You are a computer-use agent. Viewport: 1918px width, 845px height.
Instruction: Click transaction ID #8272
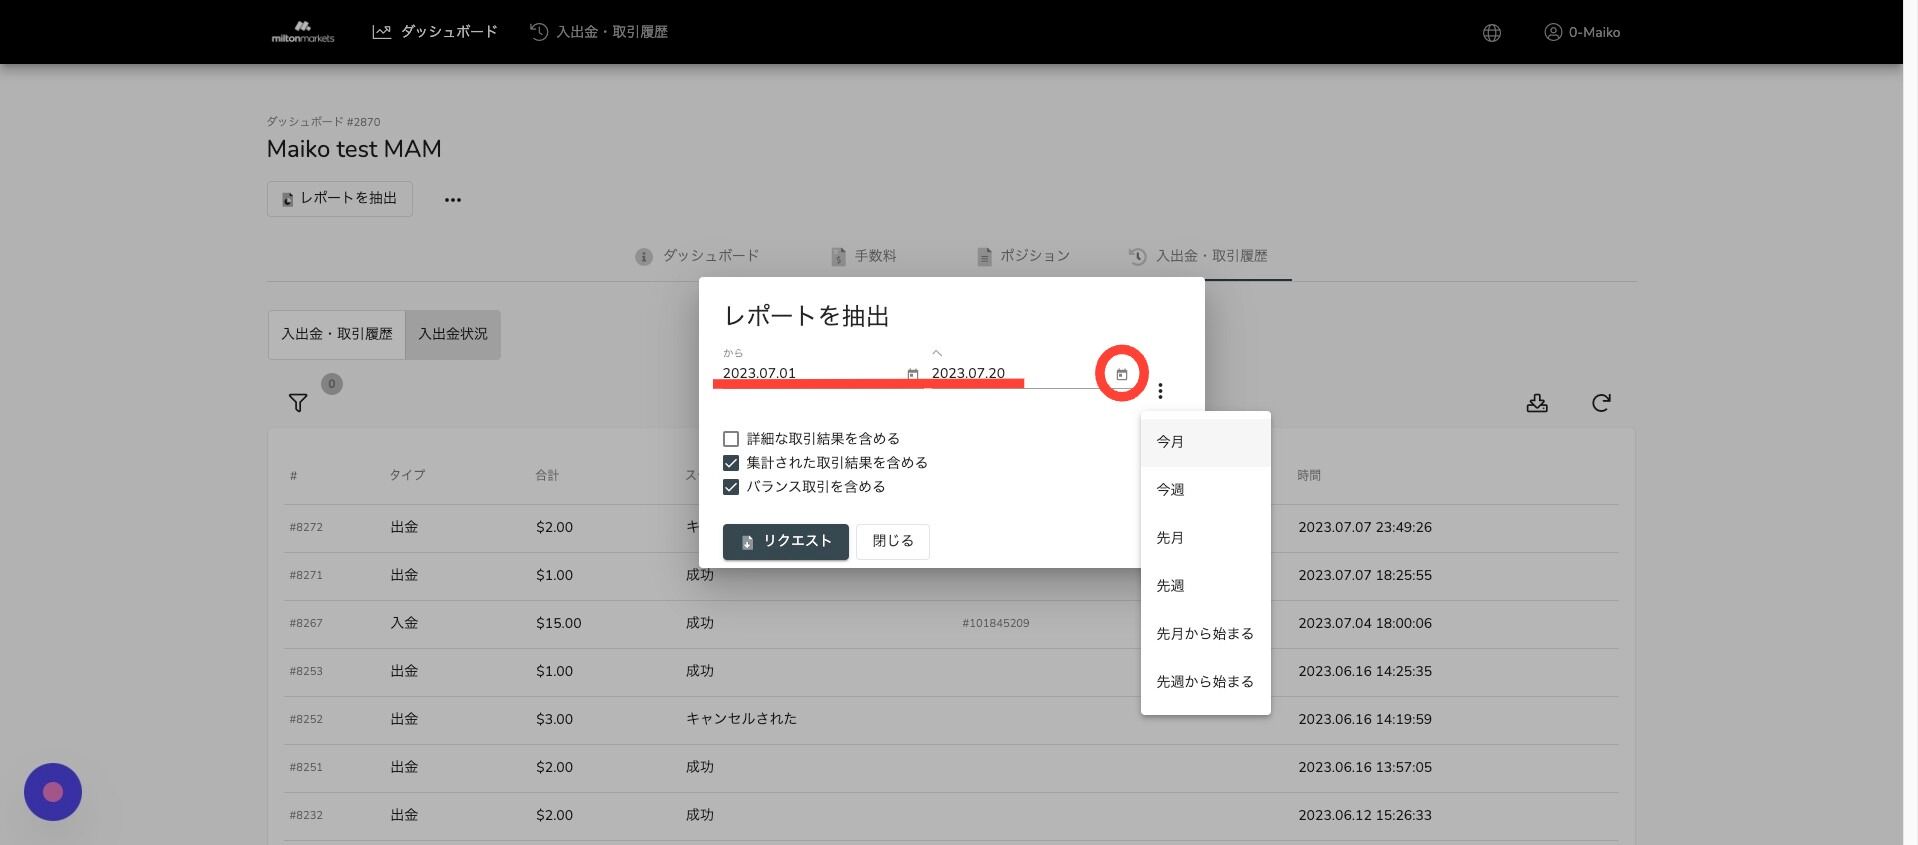point(306,527)
